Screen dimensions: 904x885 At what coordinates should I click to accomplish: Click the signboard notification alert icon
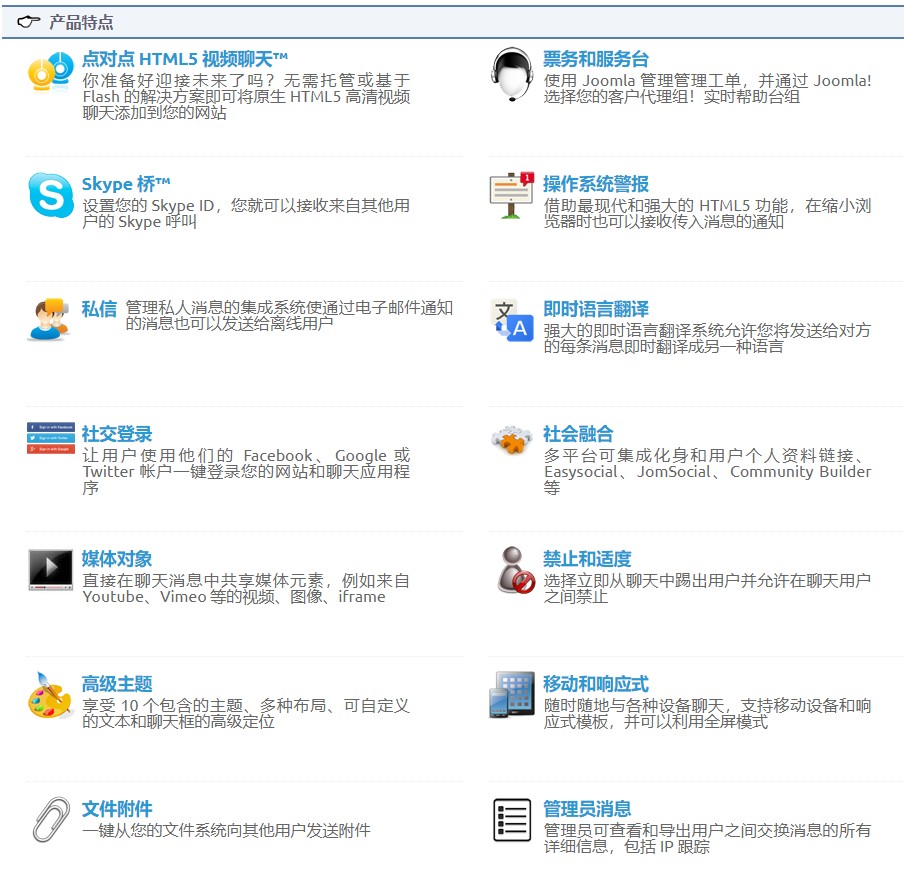click(511, 195)
